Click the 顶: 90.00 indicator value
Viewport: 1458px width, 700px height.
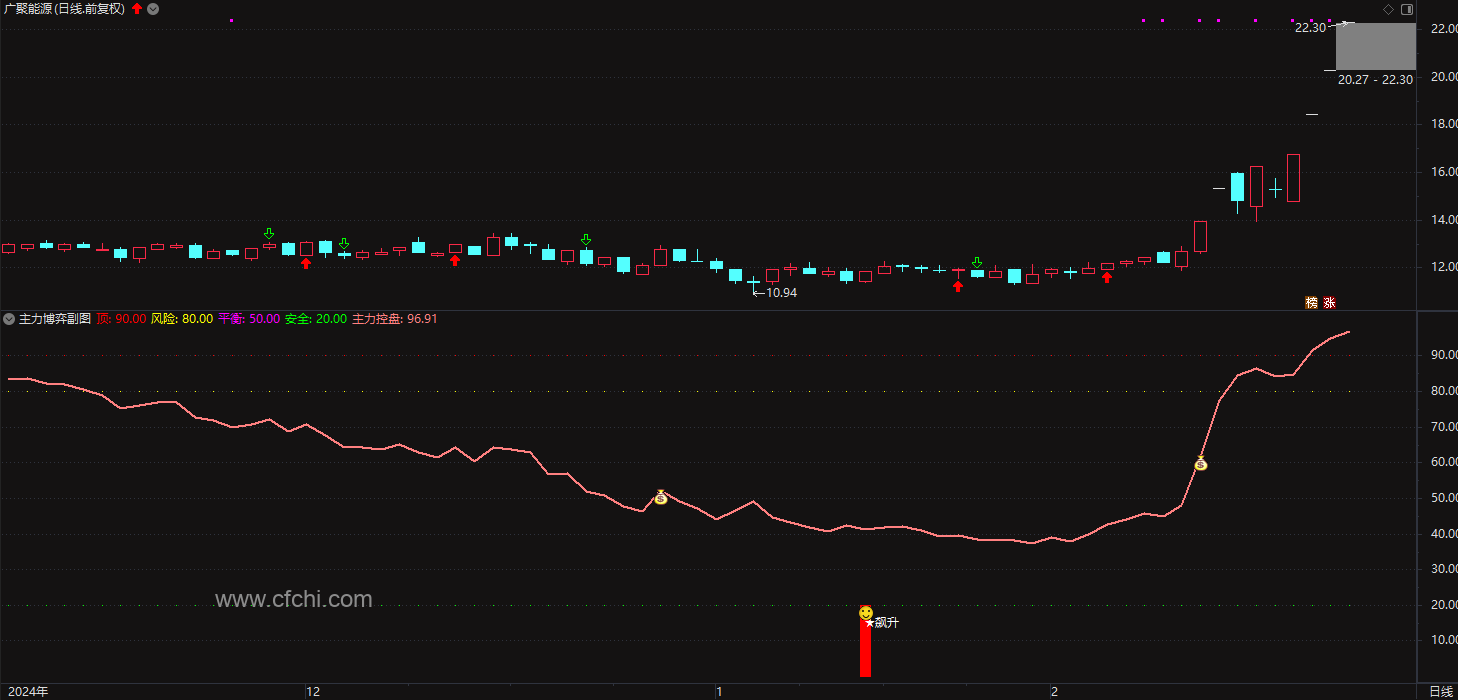[121, 319]
